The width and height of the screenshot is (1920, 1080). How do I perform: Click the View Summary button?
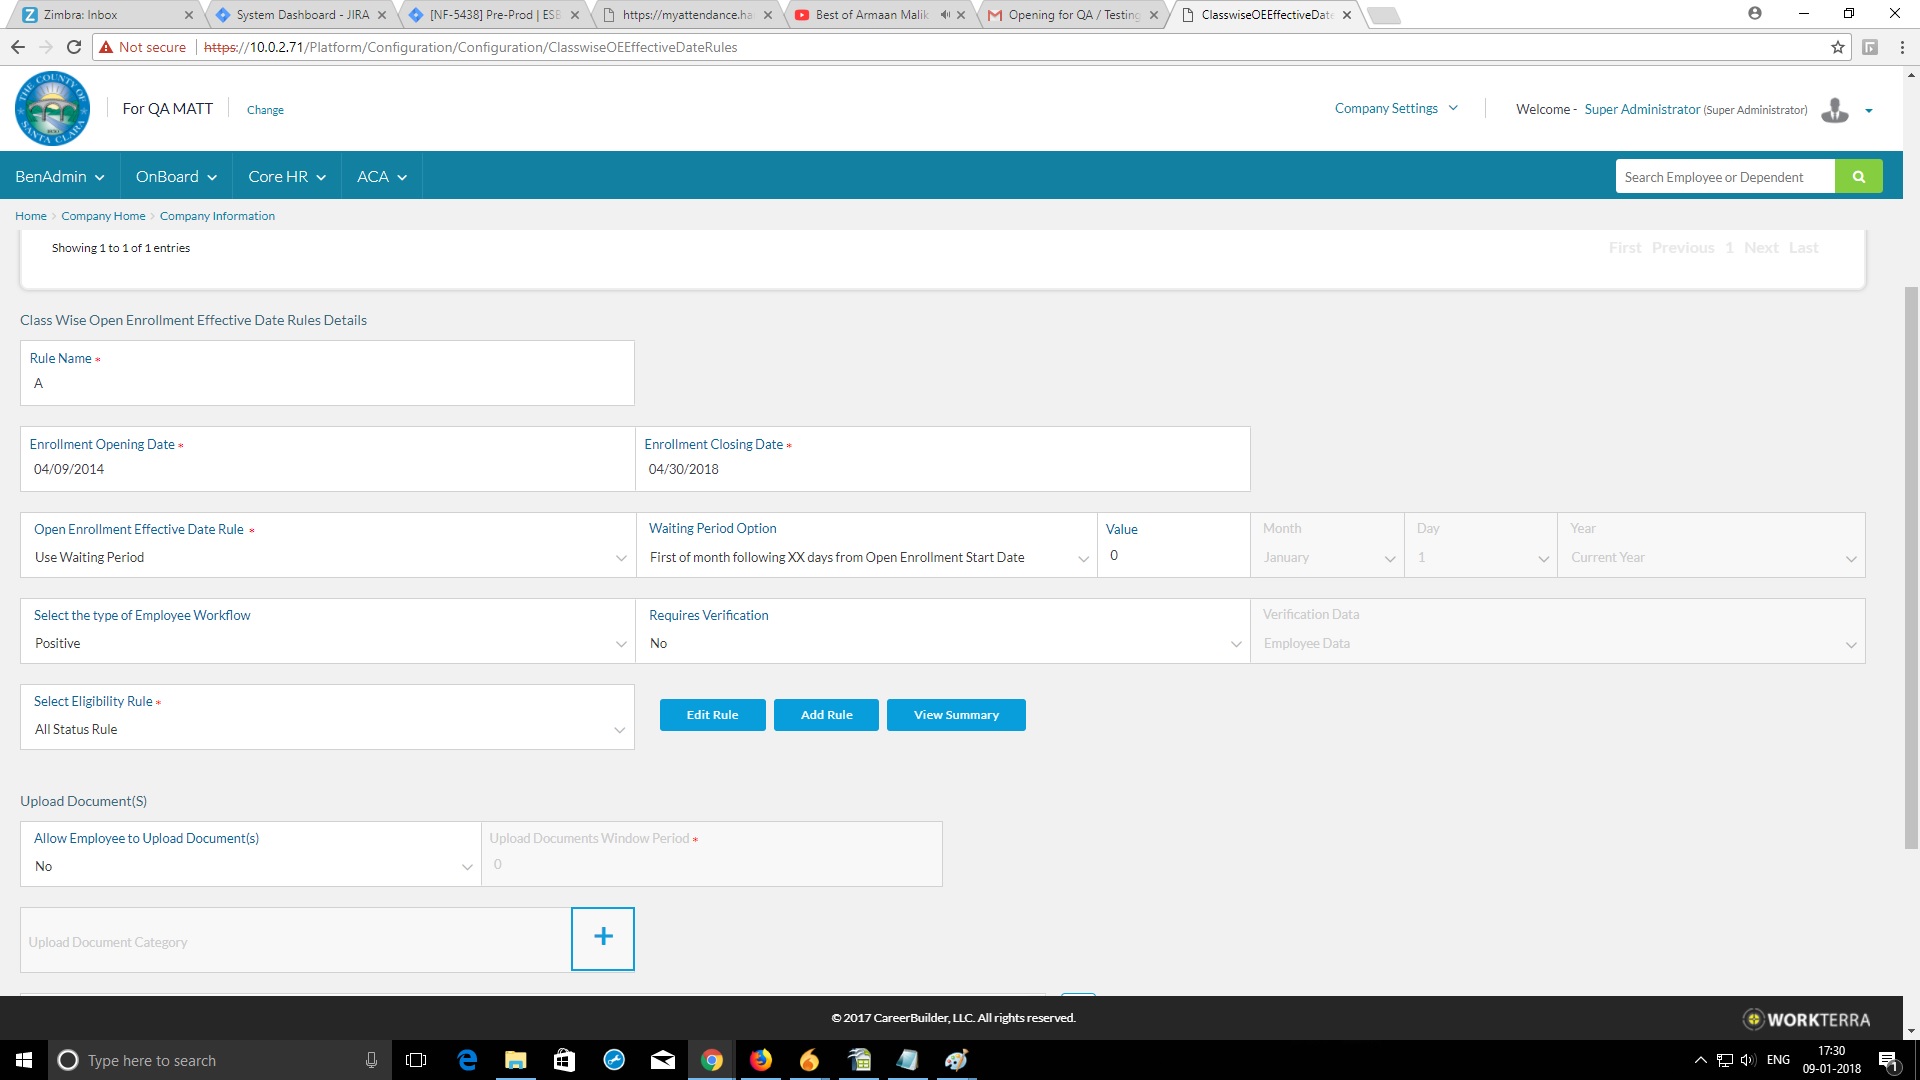(x=955, y=715)
